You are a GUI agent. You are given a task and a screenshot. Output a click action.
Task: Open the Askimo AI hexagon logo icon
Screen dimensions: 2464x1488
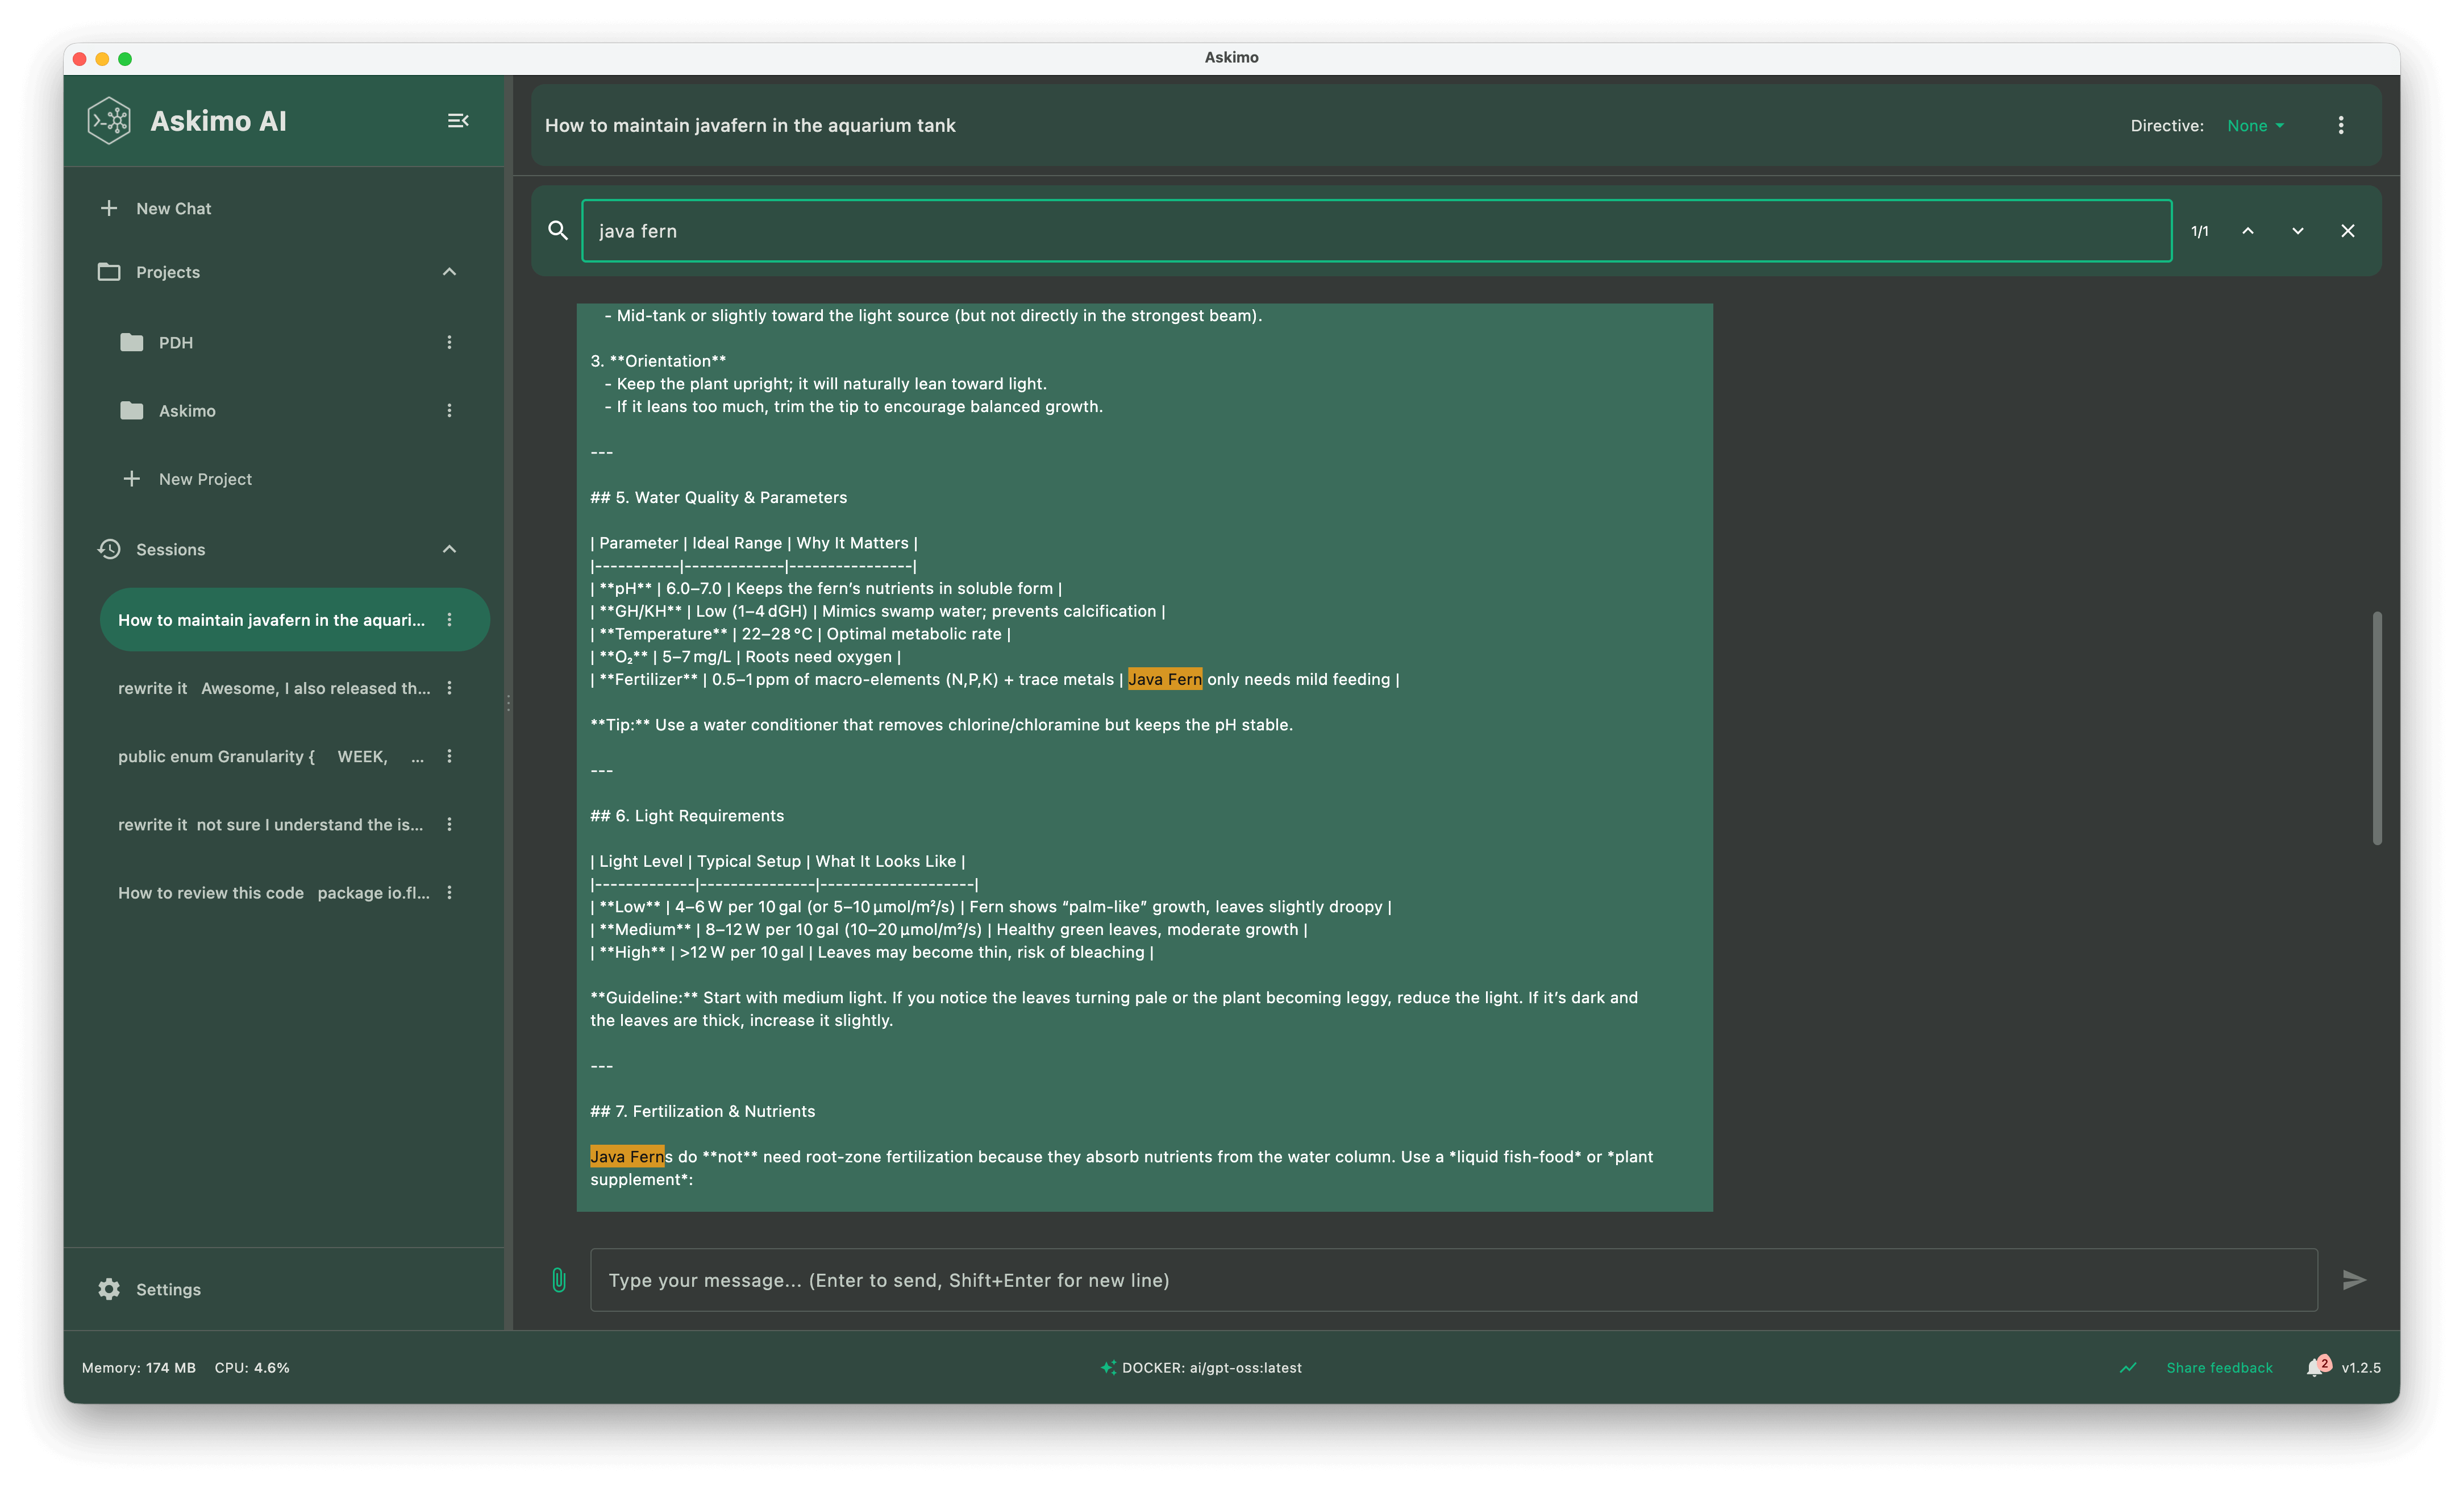[108, 120]
